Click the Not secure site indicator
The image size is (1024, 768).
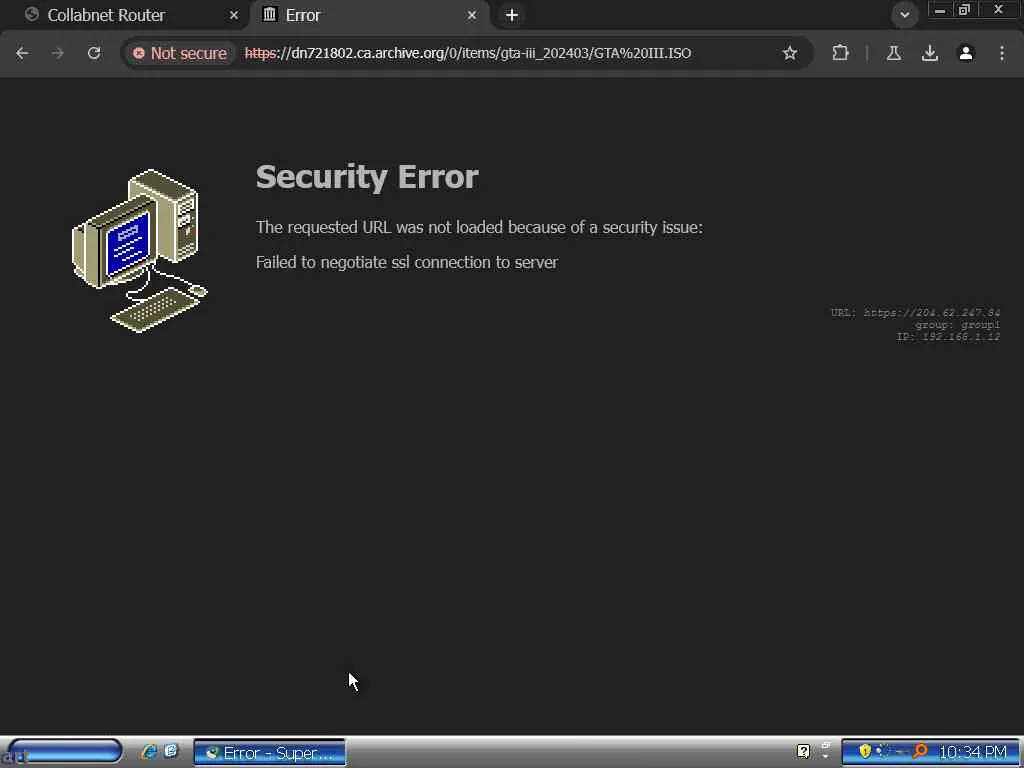(x=180, y=53)
